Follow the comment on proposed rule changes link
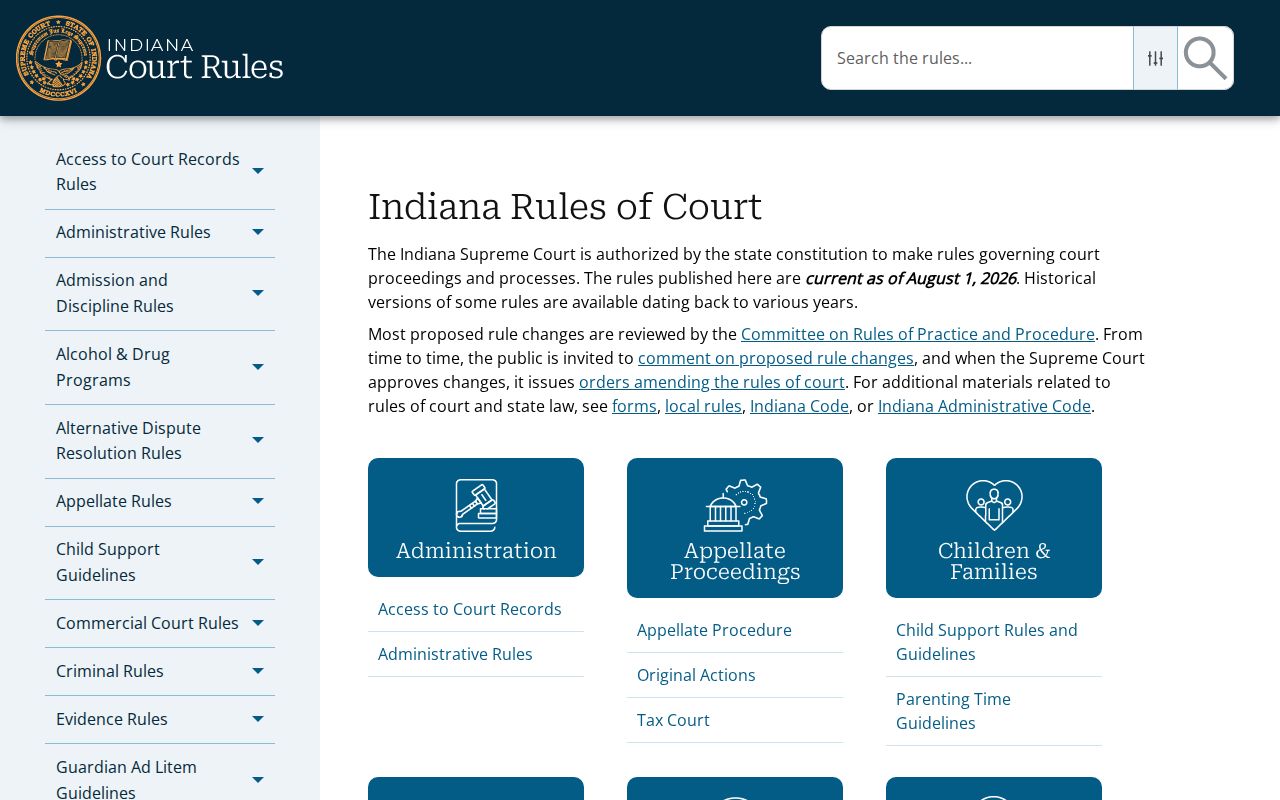Screen dimensions: 1280x800 (776, 358)
